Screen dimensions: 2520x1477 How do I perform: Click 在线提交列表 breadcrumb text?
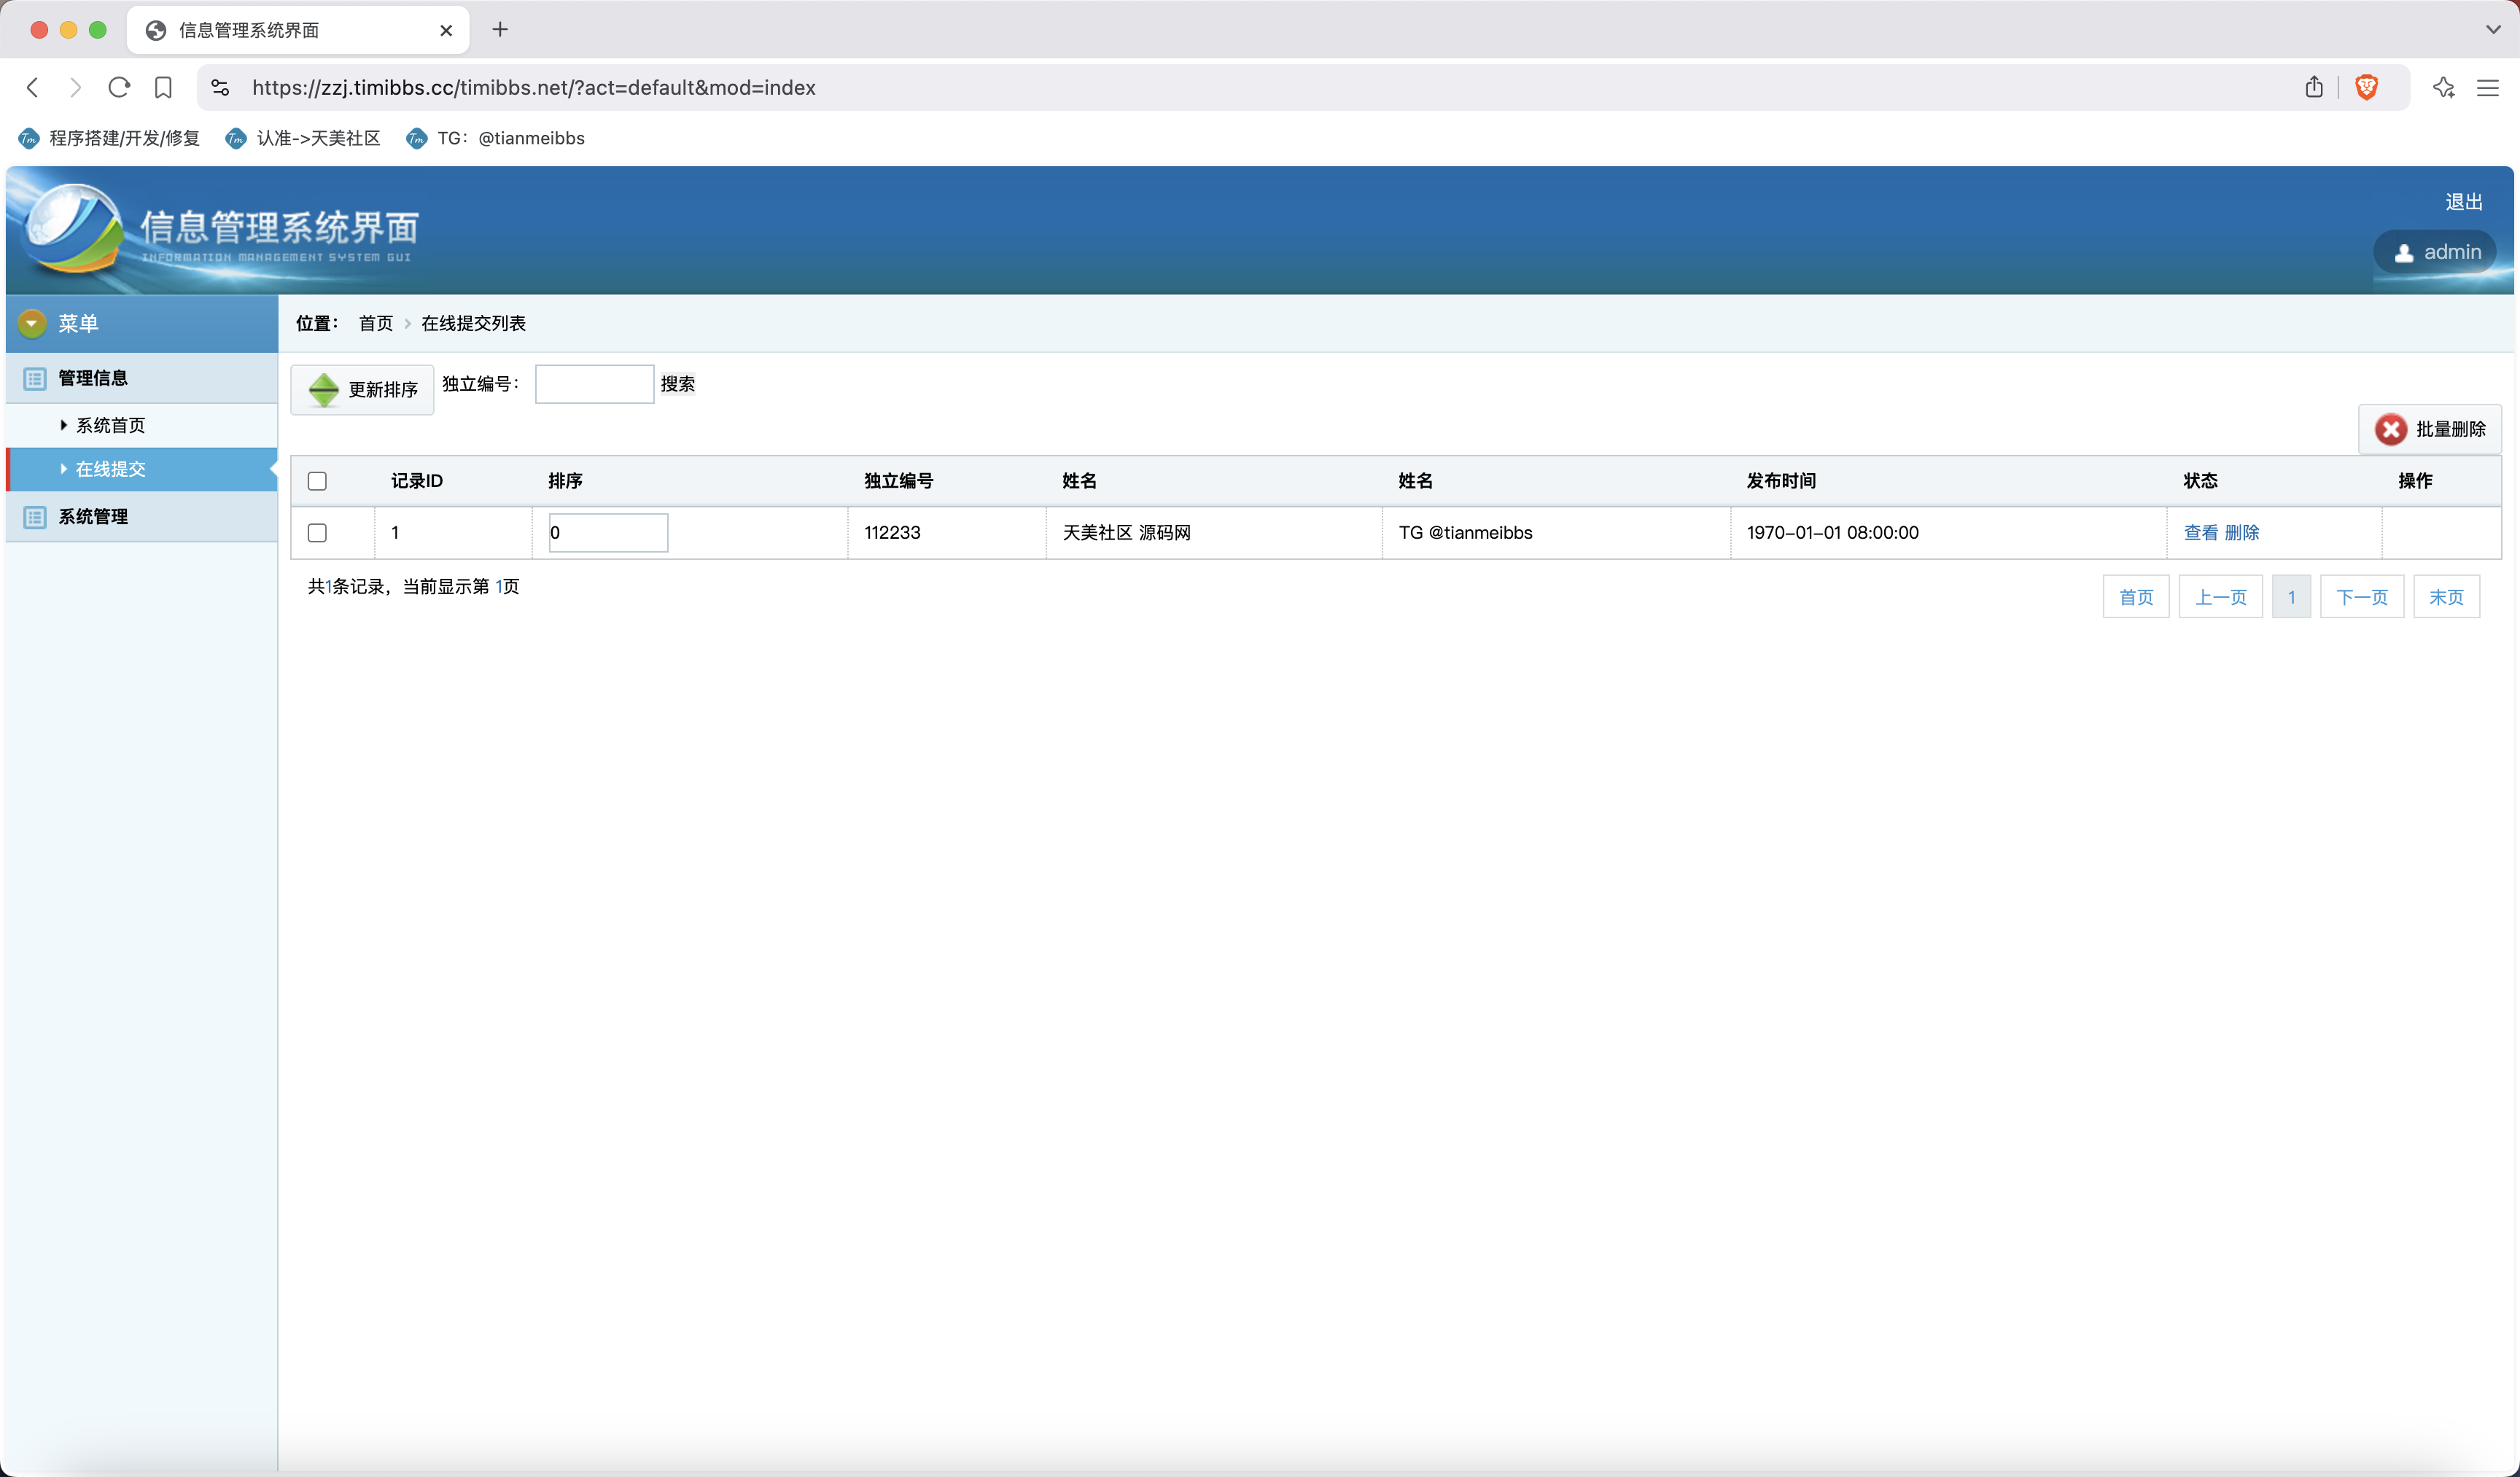click(474, 323)
